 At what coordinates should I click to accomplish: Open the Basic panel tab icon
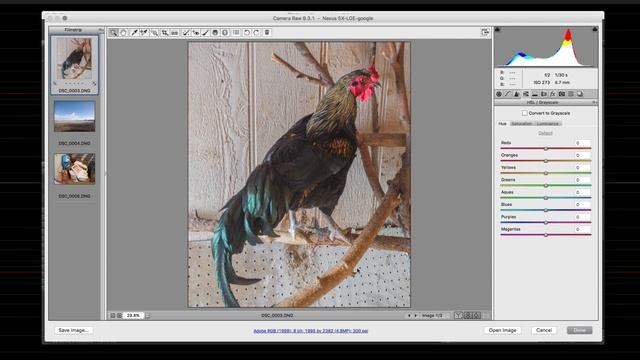tap(499, 94)
